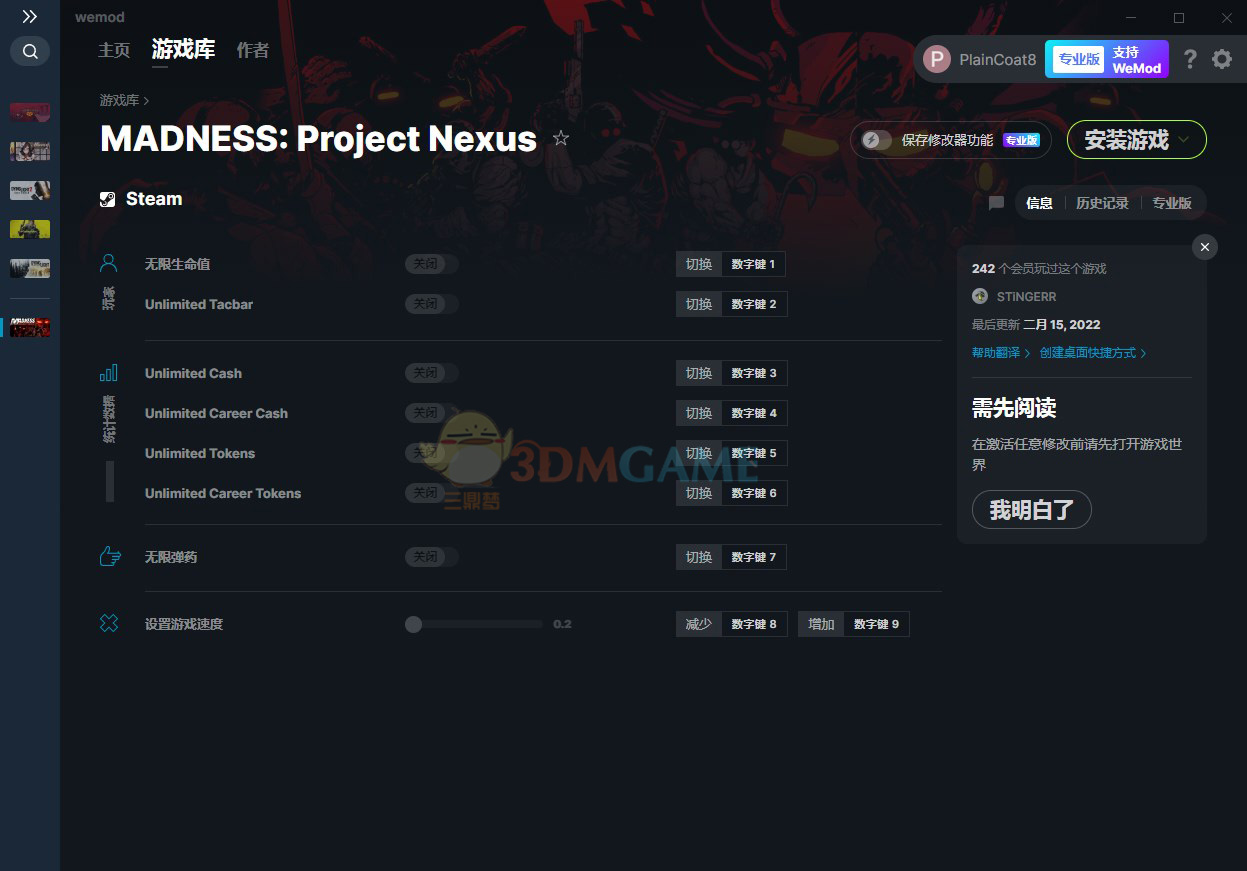Adjust the 设置游戏速度 slider handle
The height and width of the screenshot is (871, 1247).
coord(413,624)
